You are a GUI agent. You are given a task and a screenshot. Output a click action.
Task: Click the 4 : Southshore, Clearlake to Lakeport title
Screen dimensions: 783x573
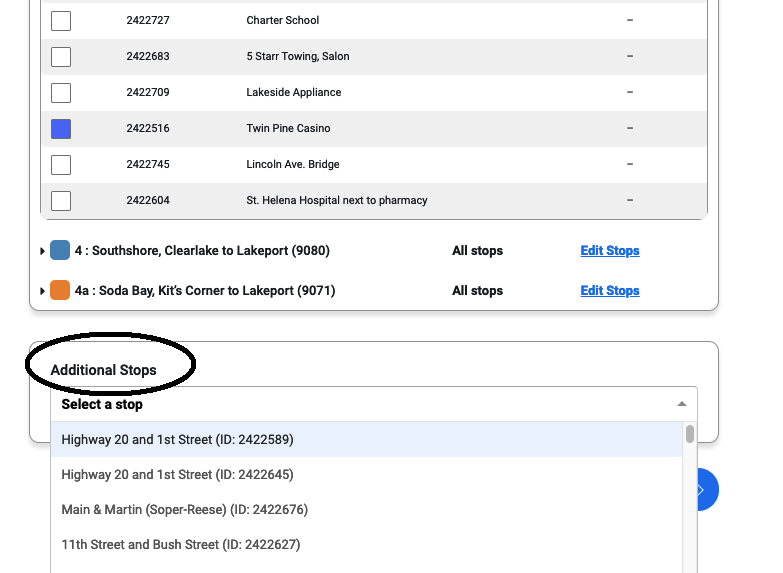pyautogui.click(x=202, y=251)
